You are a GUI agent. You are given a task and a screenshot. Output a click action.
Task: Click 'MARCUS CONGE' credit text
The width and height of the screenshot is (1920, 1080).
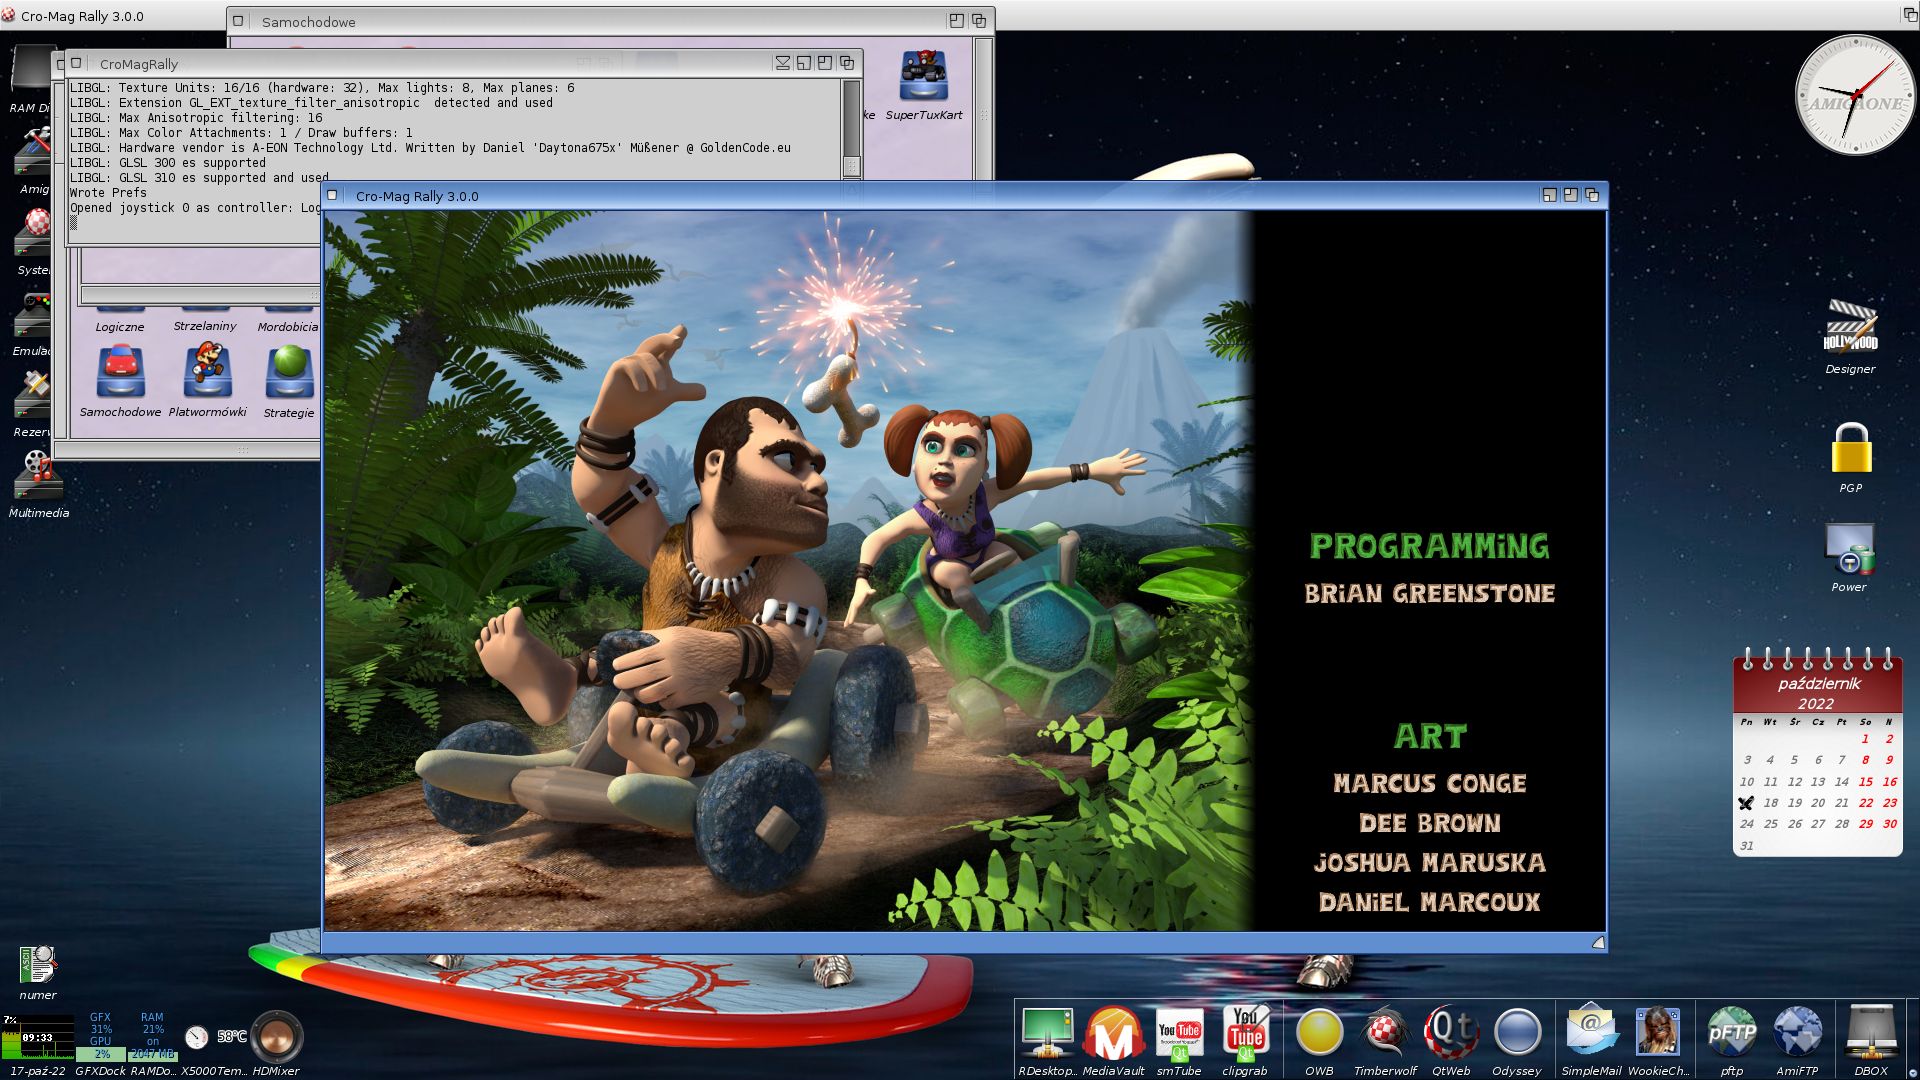pyautogui.click(x=1430, y=784)
